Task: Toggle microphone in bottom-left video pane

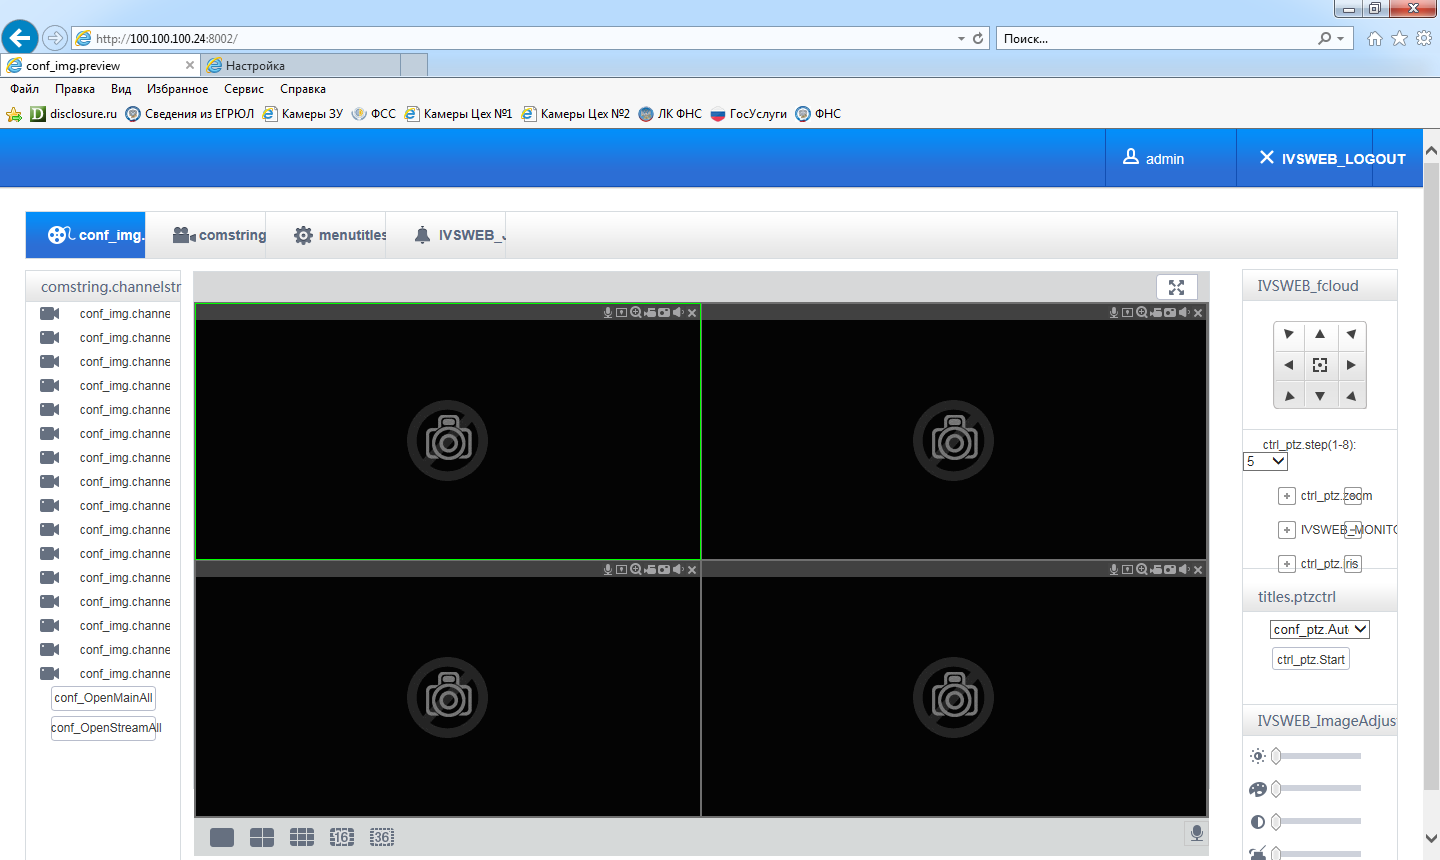Action: pyautogui.click(x=607, y=570)
